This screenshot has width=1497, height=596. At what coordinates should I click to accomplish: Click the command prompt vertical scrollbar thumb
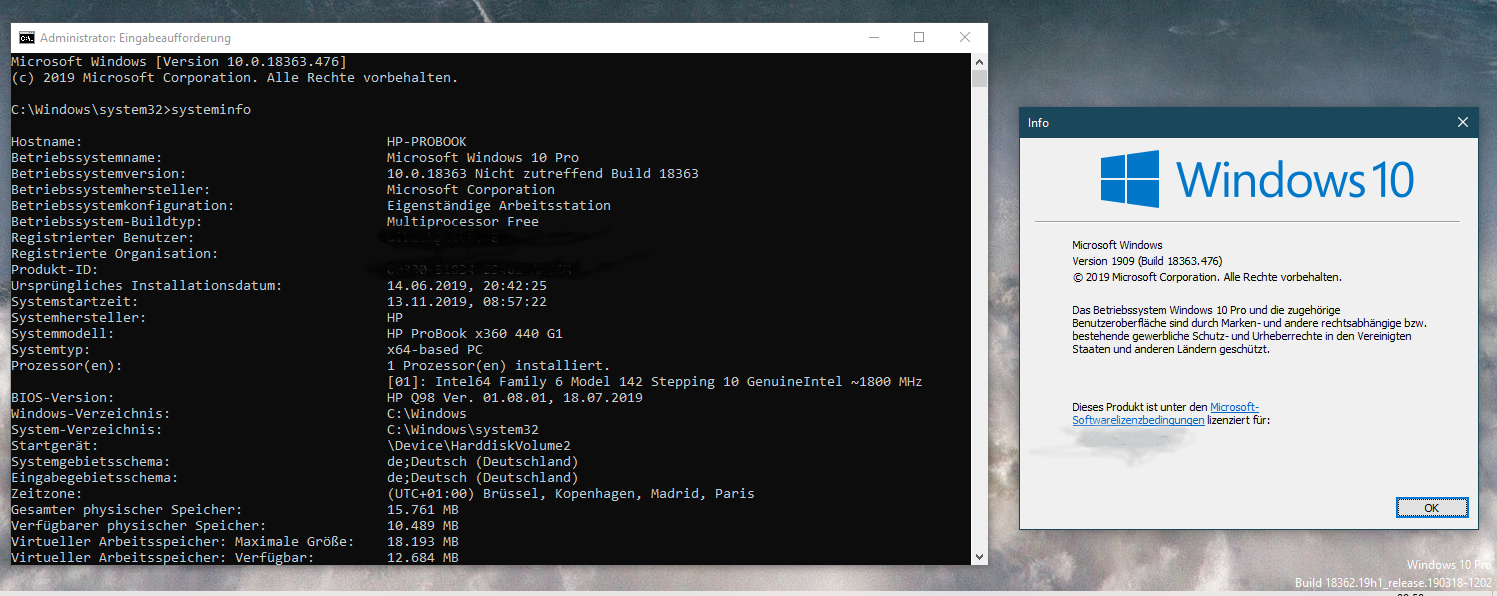tap(980, 79)
